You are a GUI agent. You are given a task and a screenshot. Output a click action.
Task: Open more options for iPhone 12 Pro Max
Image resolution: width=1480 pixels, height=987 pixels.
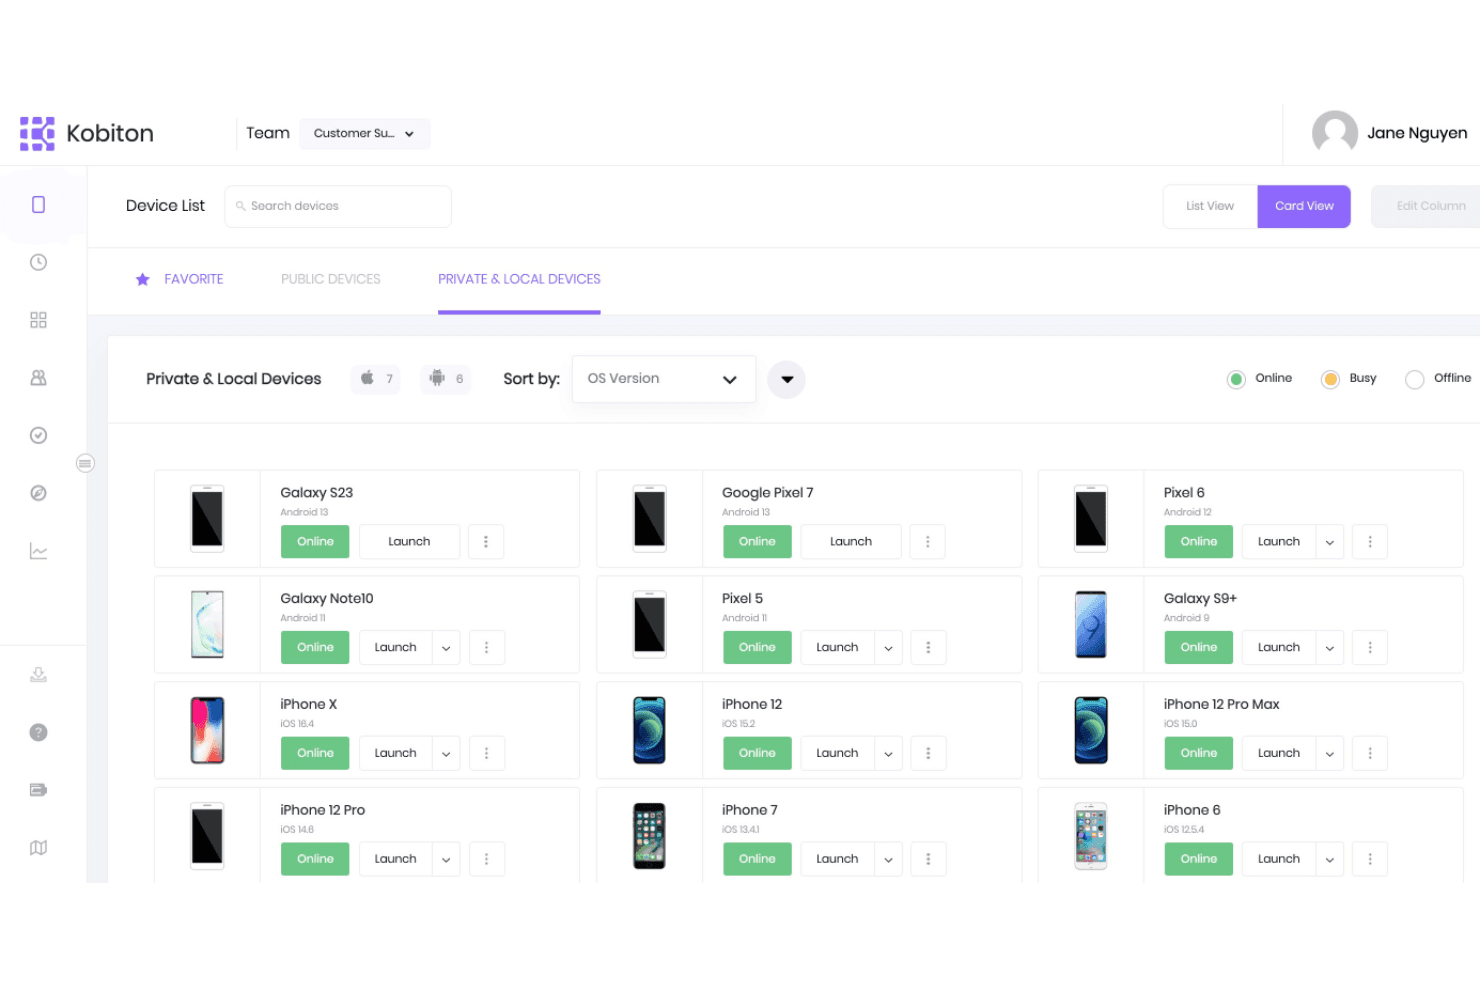(1370, 753)
